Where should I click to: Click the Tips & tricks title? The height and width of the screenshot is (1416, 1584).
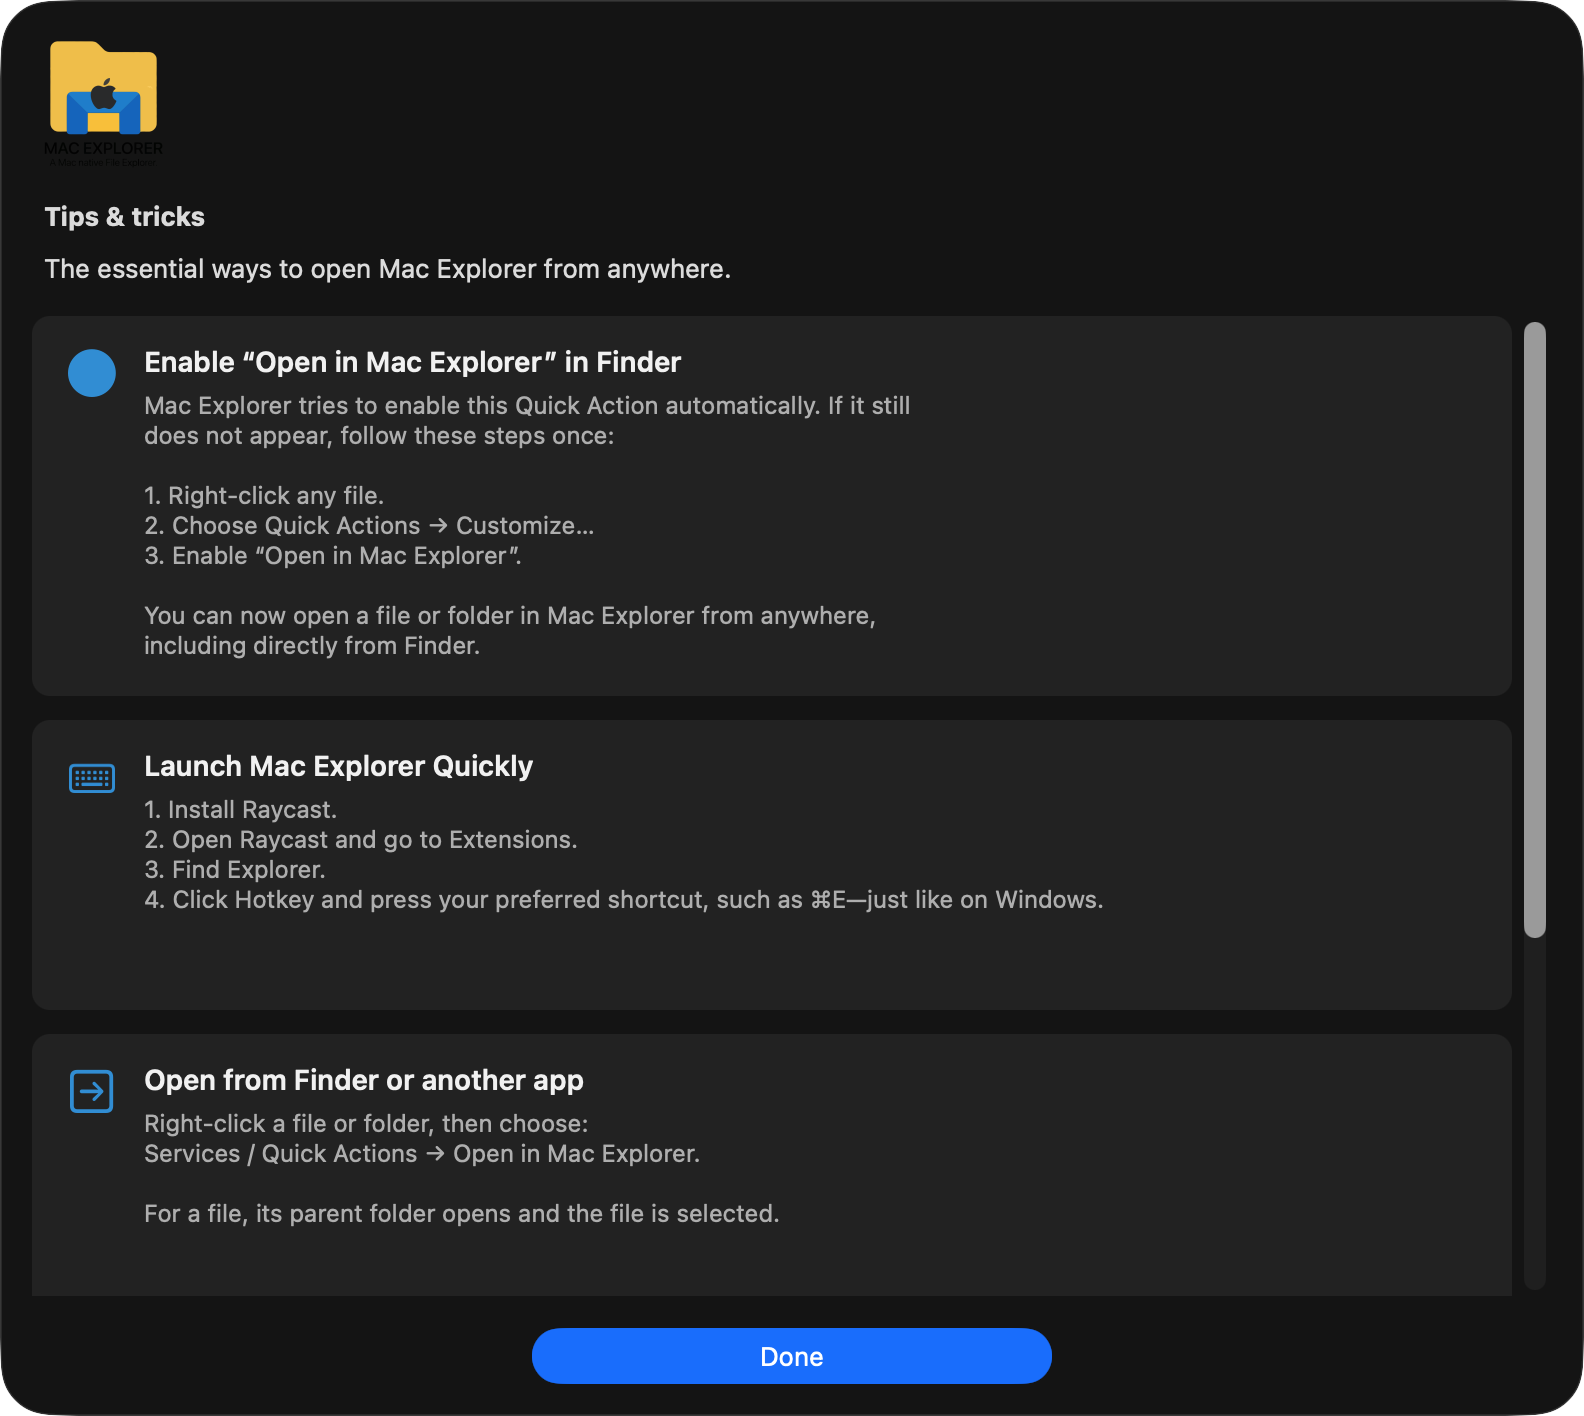[125, 217]
